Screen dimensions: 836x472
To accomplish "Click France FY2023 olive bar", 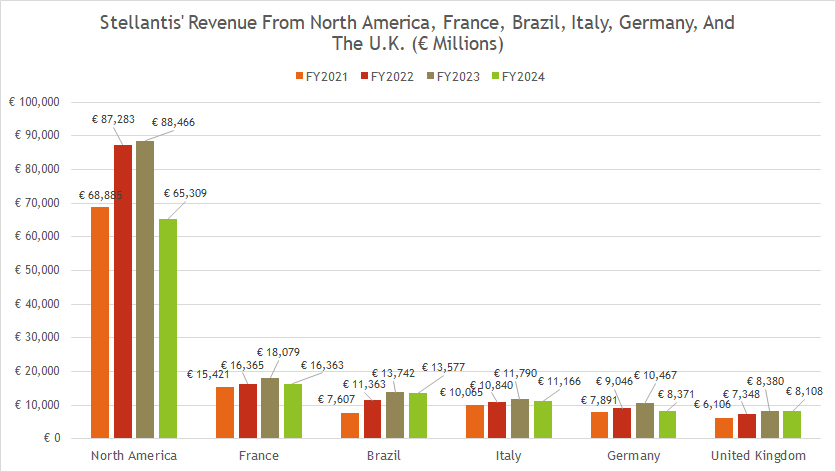I will [270, 408].
